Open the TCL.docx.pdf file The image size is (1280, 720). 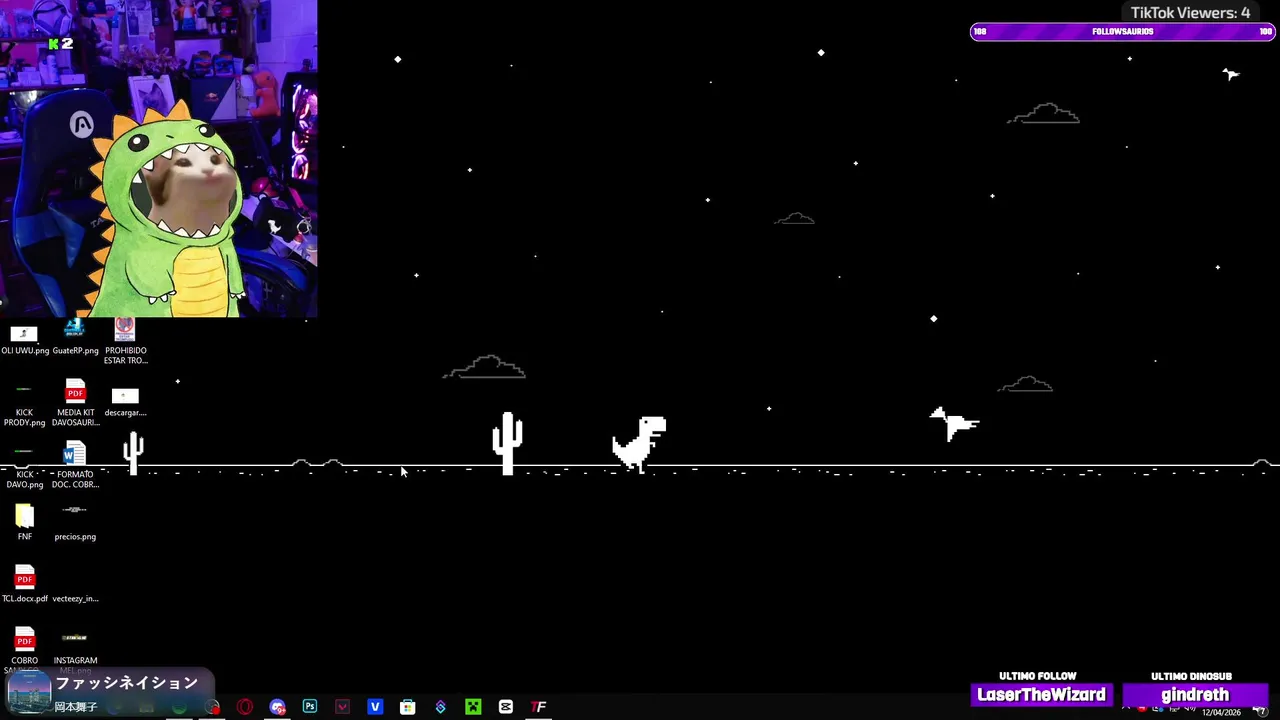click(24, 585)
